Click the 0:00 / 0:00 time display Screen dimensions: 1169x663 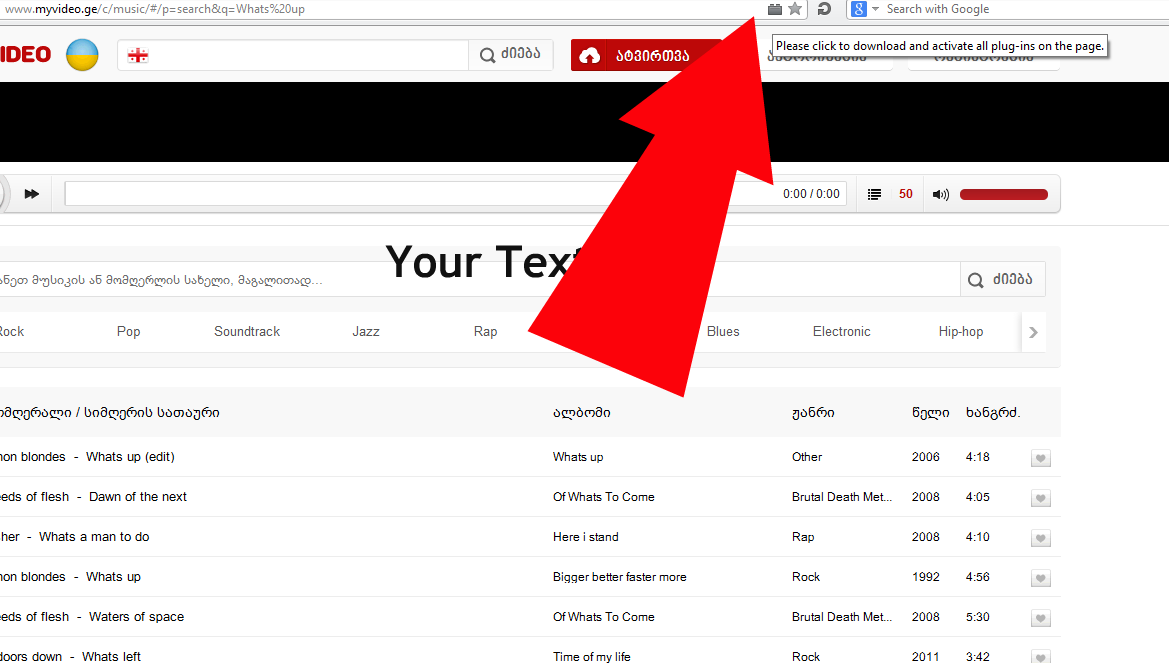(x=811, y=194)
